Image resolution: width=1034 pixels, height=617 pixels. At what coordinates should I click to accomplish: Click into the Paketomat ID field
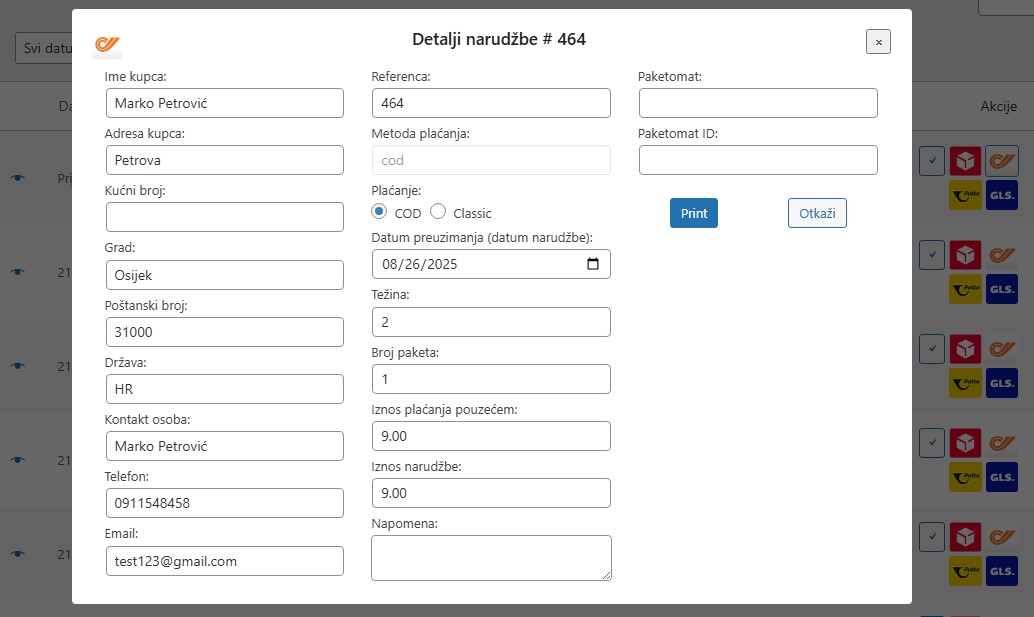758,160
